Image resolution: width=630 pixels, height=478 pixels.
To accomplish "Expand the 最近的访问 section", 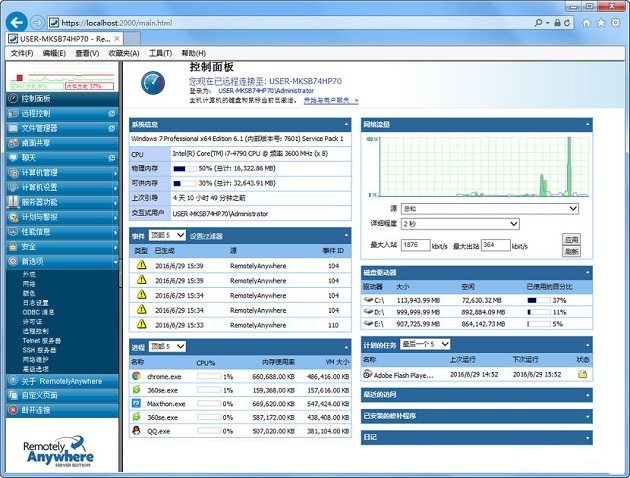I will (588, 395).
